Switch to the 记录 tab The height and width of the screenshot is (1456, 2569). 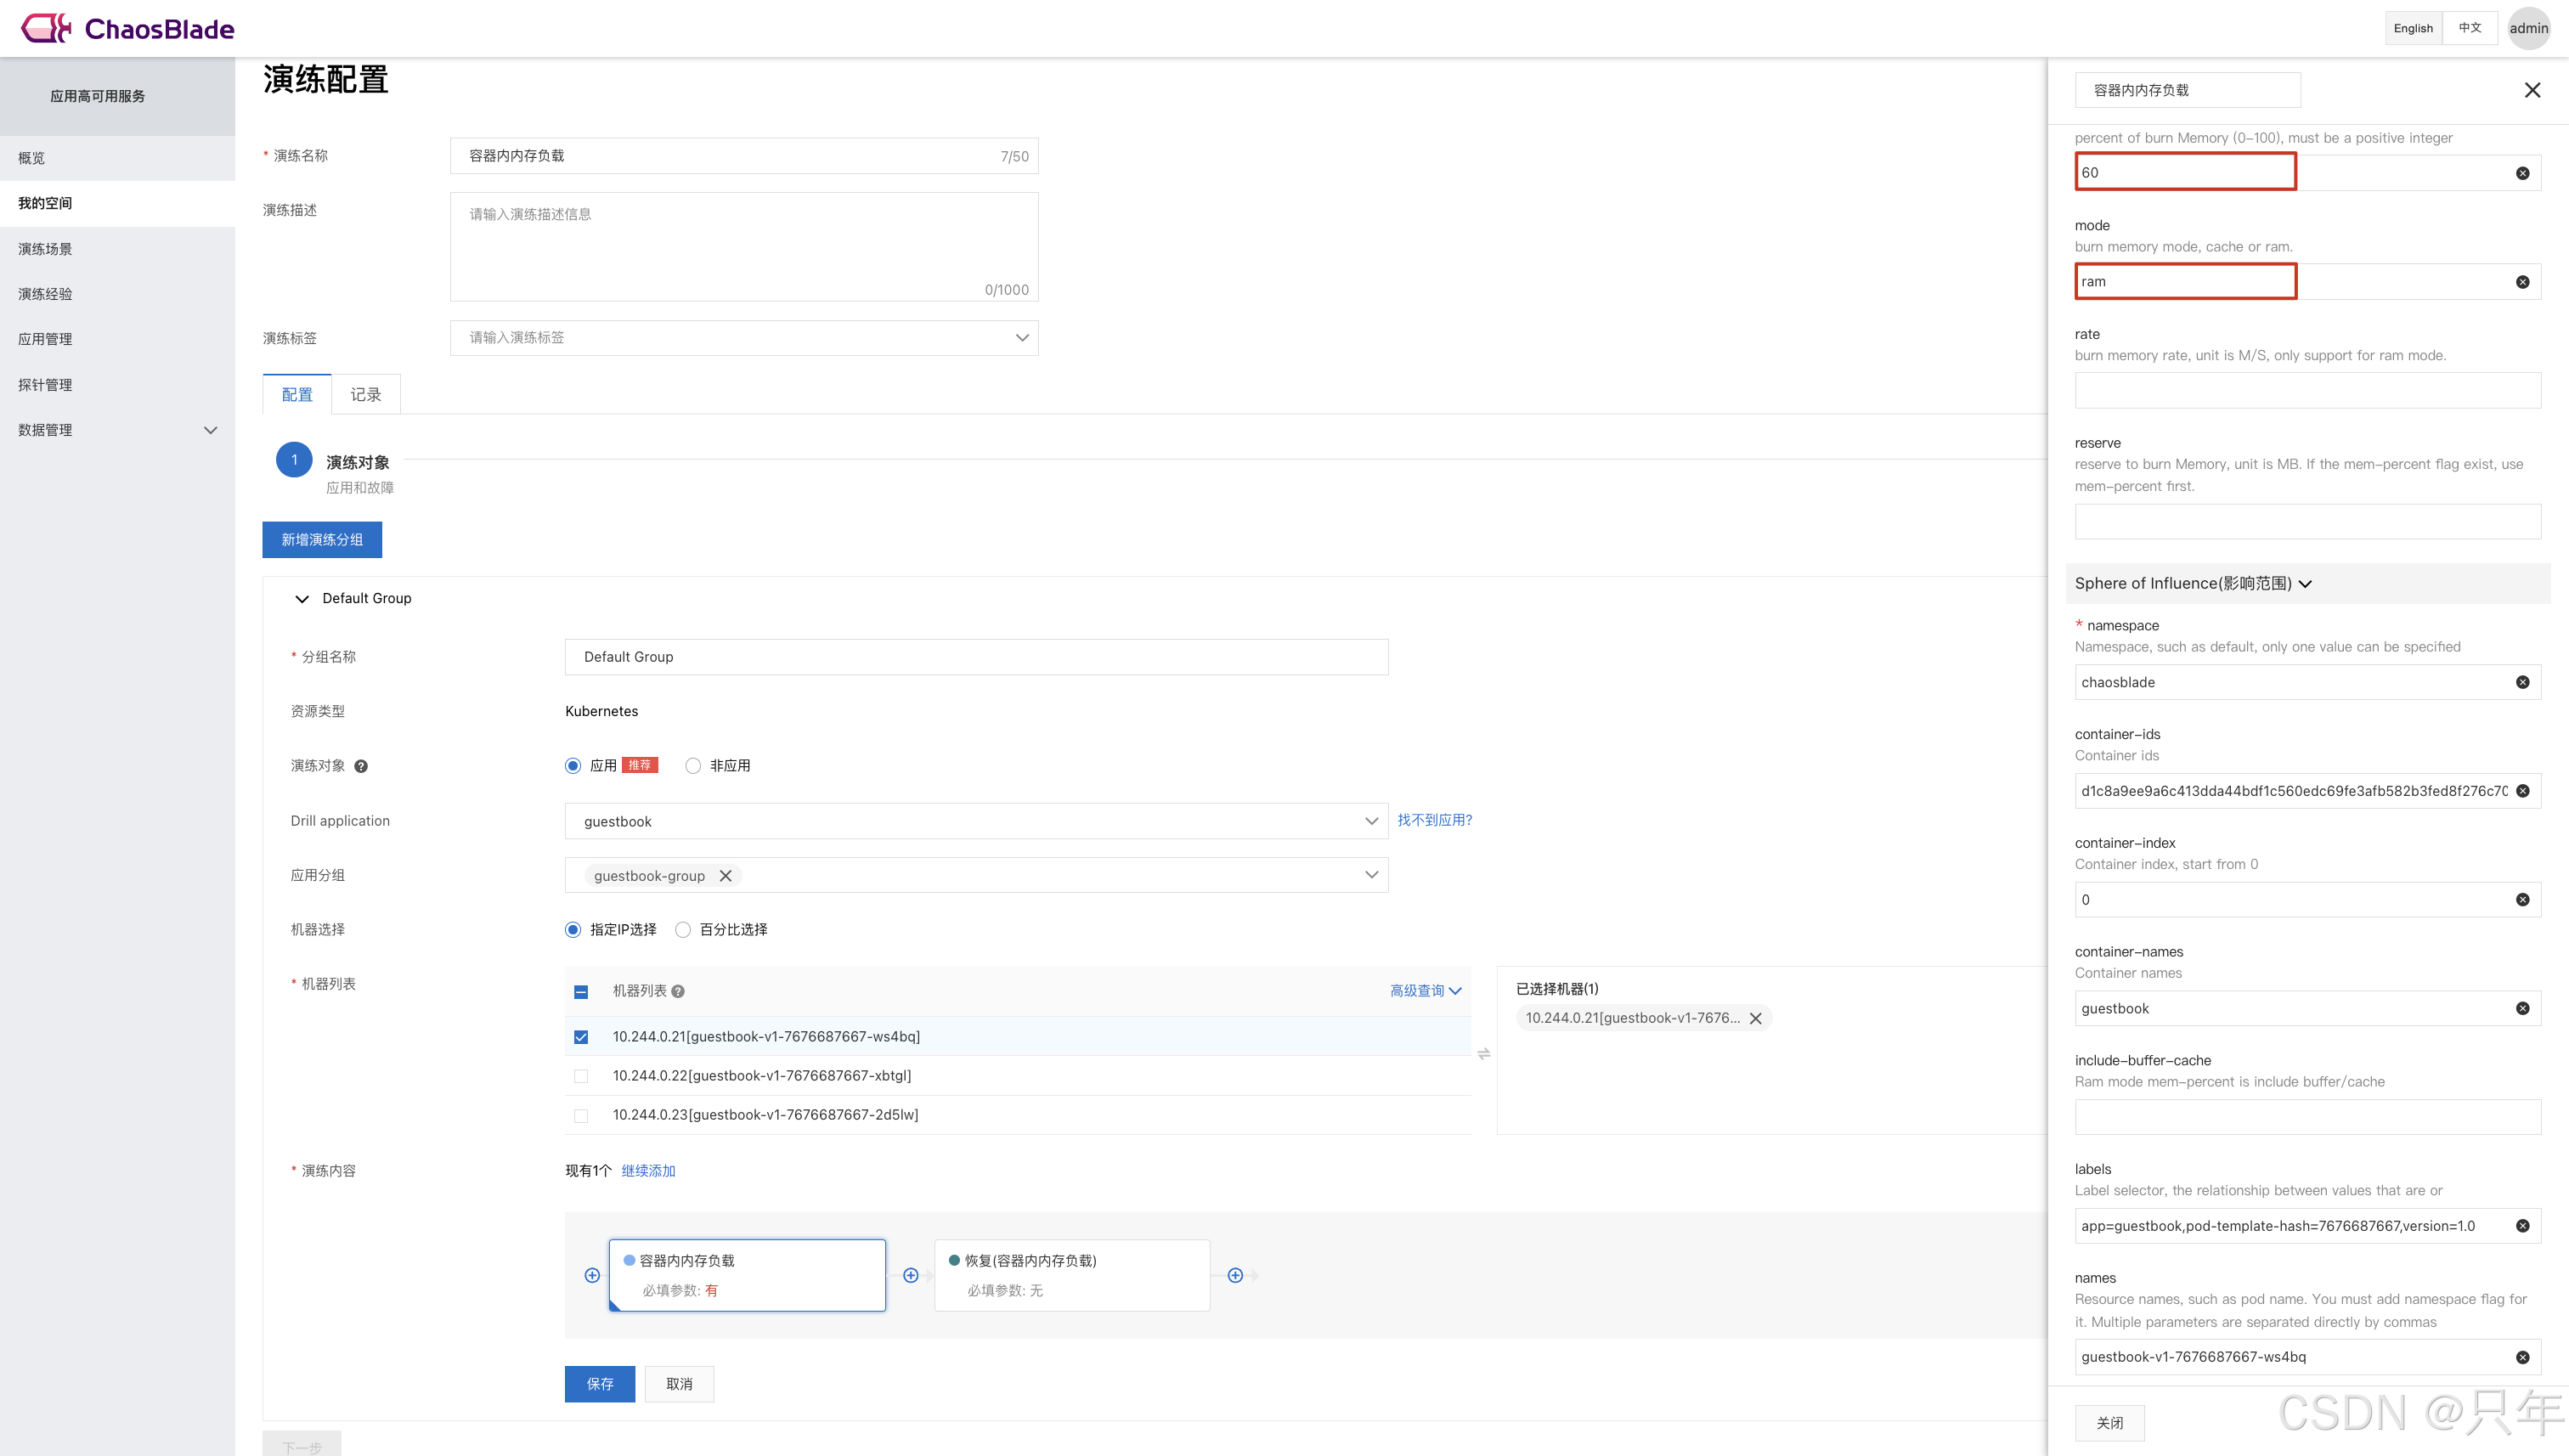click(365, 395)
